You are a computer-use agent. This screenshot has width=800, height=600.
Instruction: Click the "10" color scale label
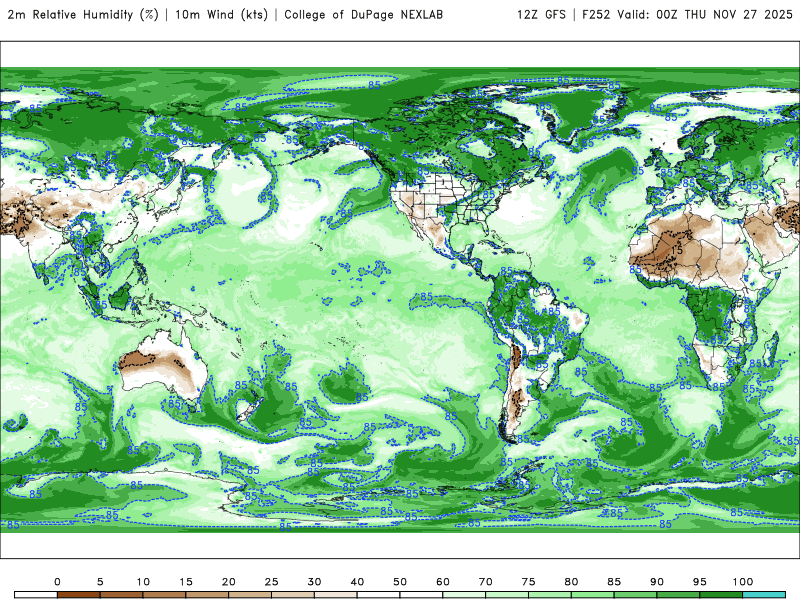point(143,582)
